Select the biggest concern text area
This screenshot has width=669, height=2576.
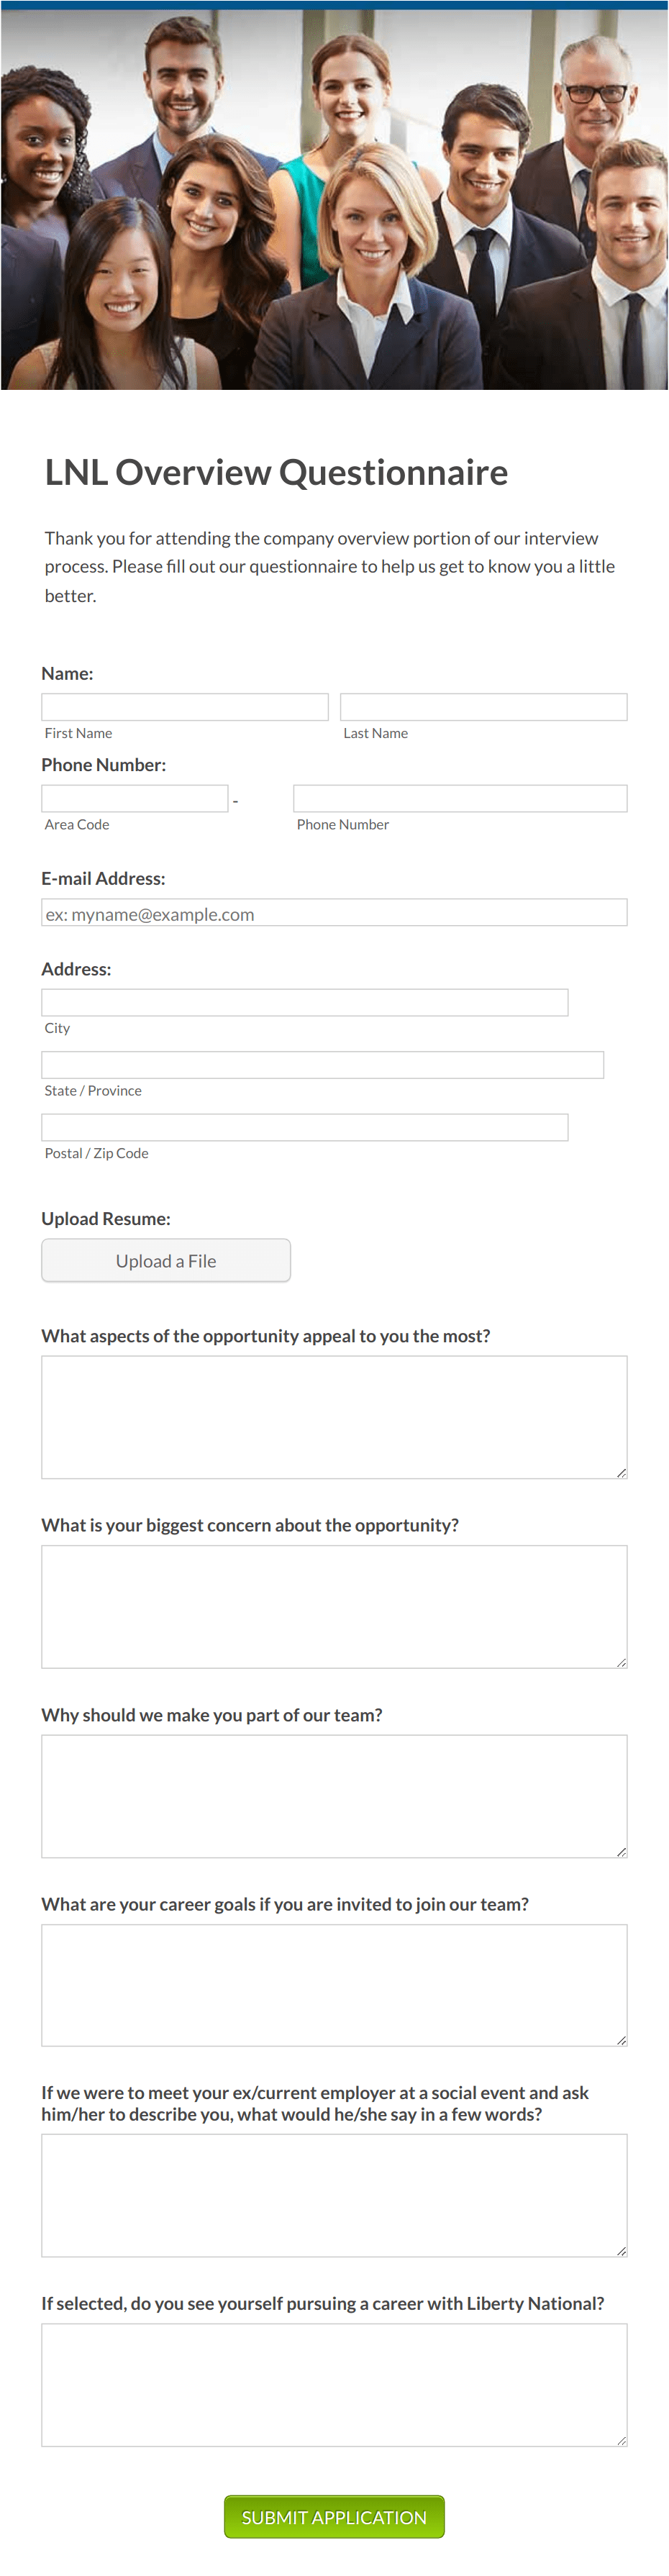334,1606
